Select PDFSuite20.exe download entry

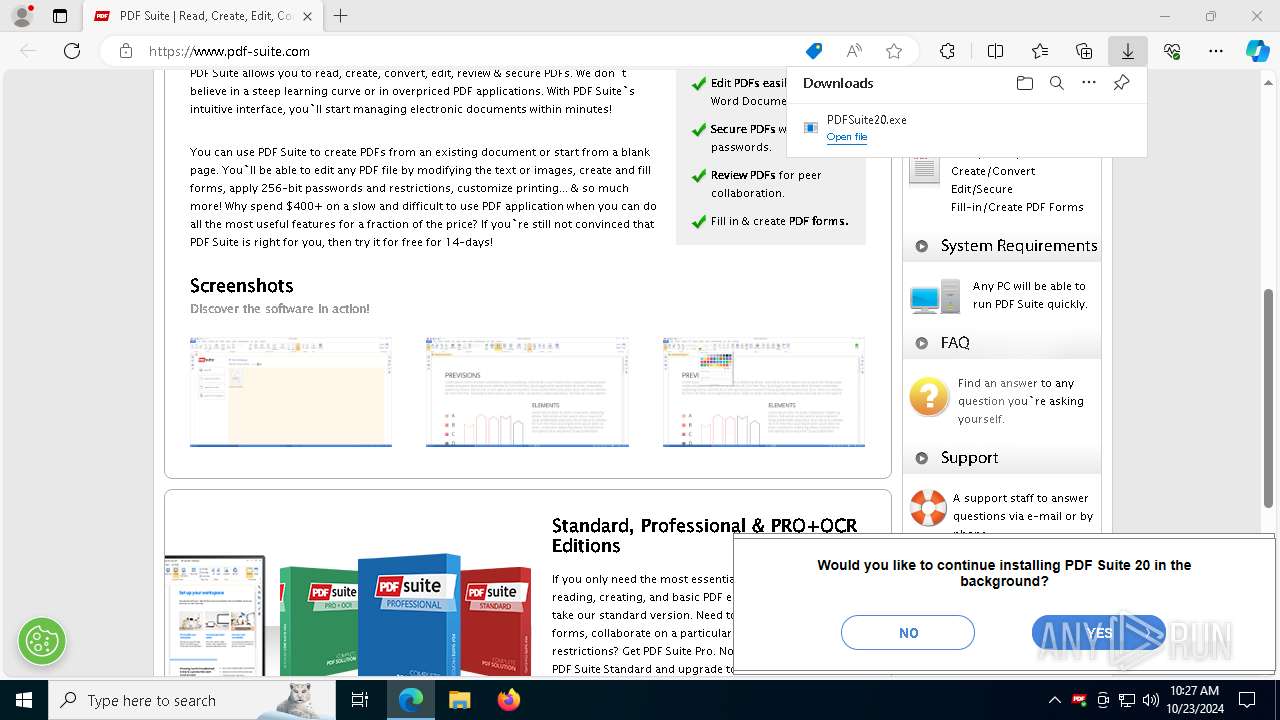(966, 128)
